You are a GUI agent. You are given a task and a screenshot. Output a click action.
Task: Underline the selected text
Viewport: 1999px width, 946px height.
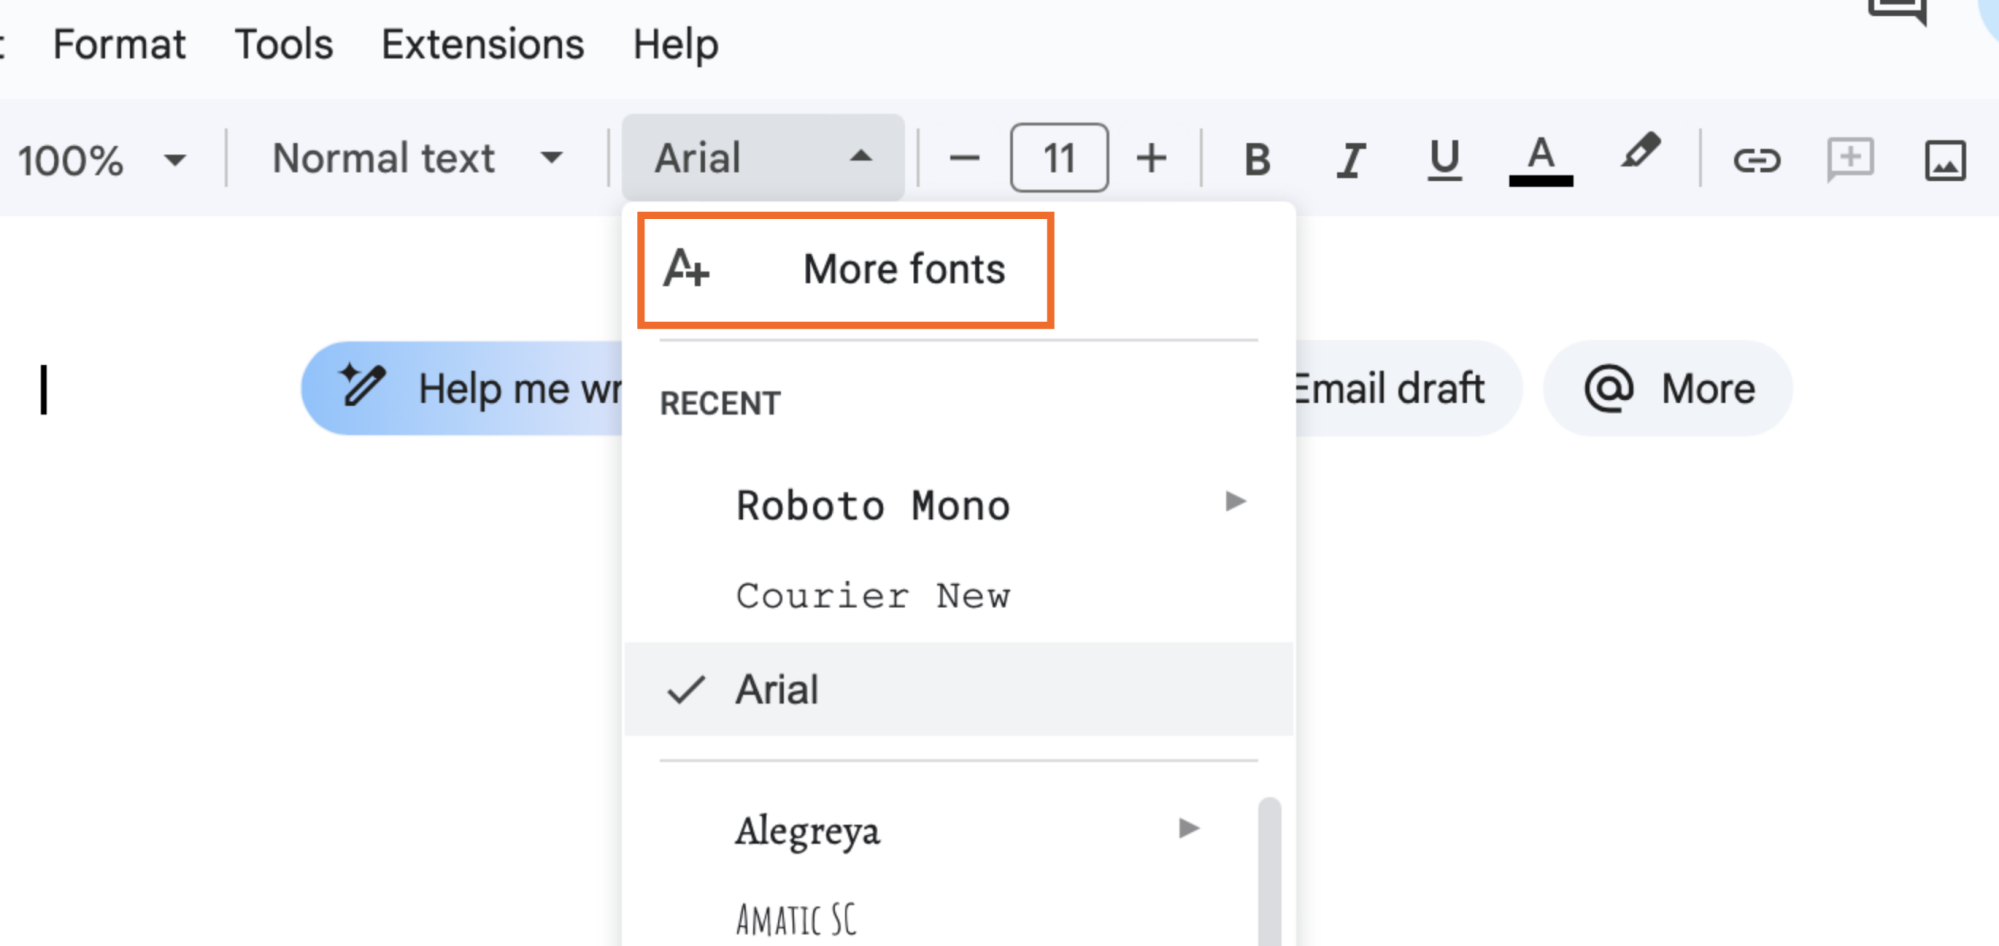coord(1443,157)
